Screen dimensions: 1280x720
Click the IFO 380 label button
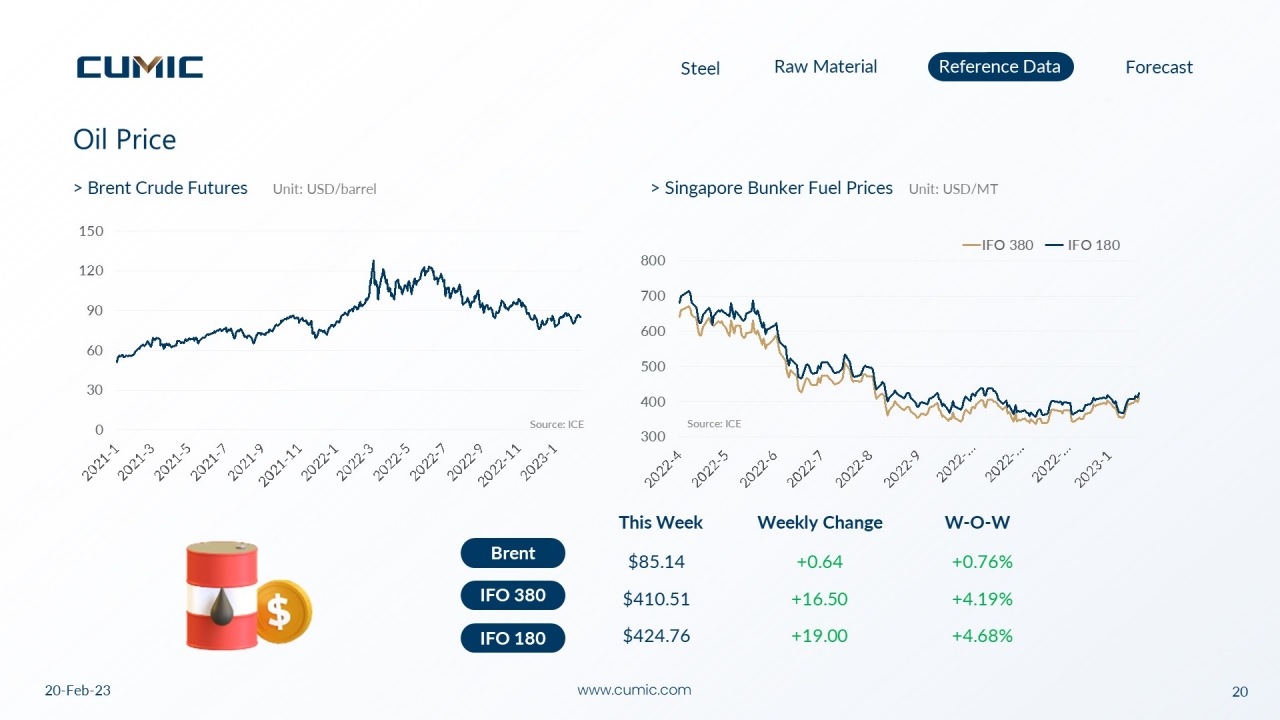513,595
